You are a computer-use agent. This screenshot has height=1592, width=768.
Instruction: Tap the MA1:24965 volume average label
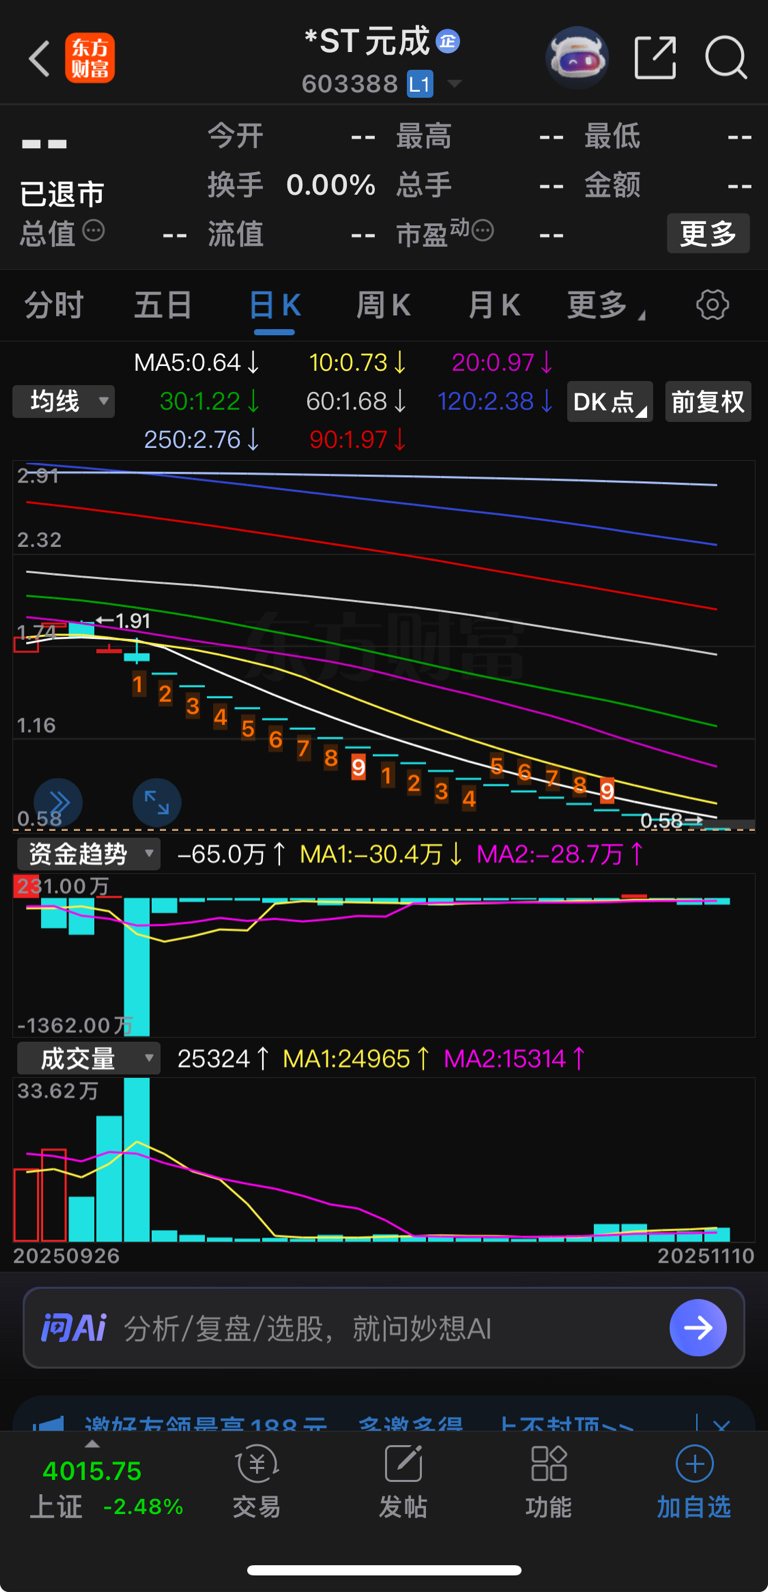tap(356, 1059)
